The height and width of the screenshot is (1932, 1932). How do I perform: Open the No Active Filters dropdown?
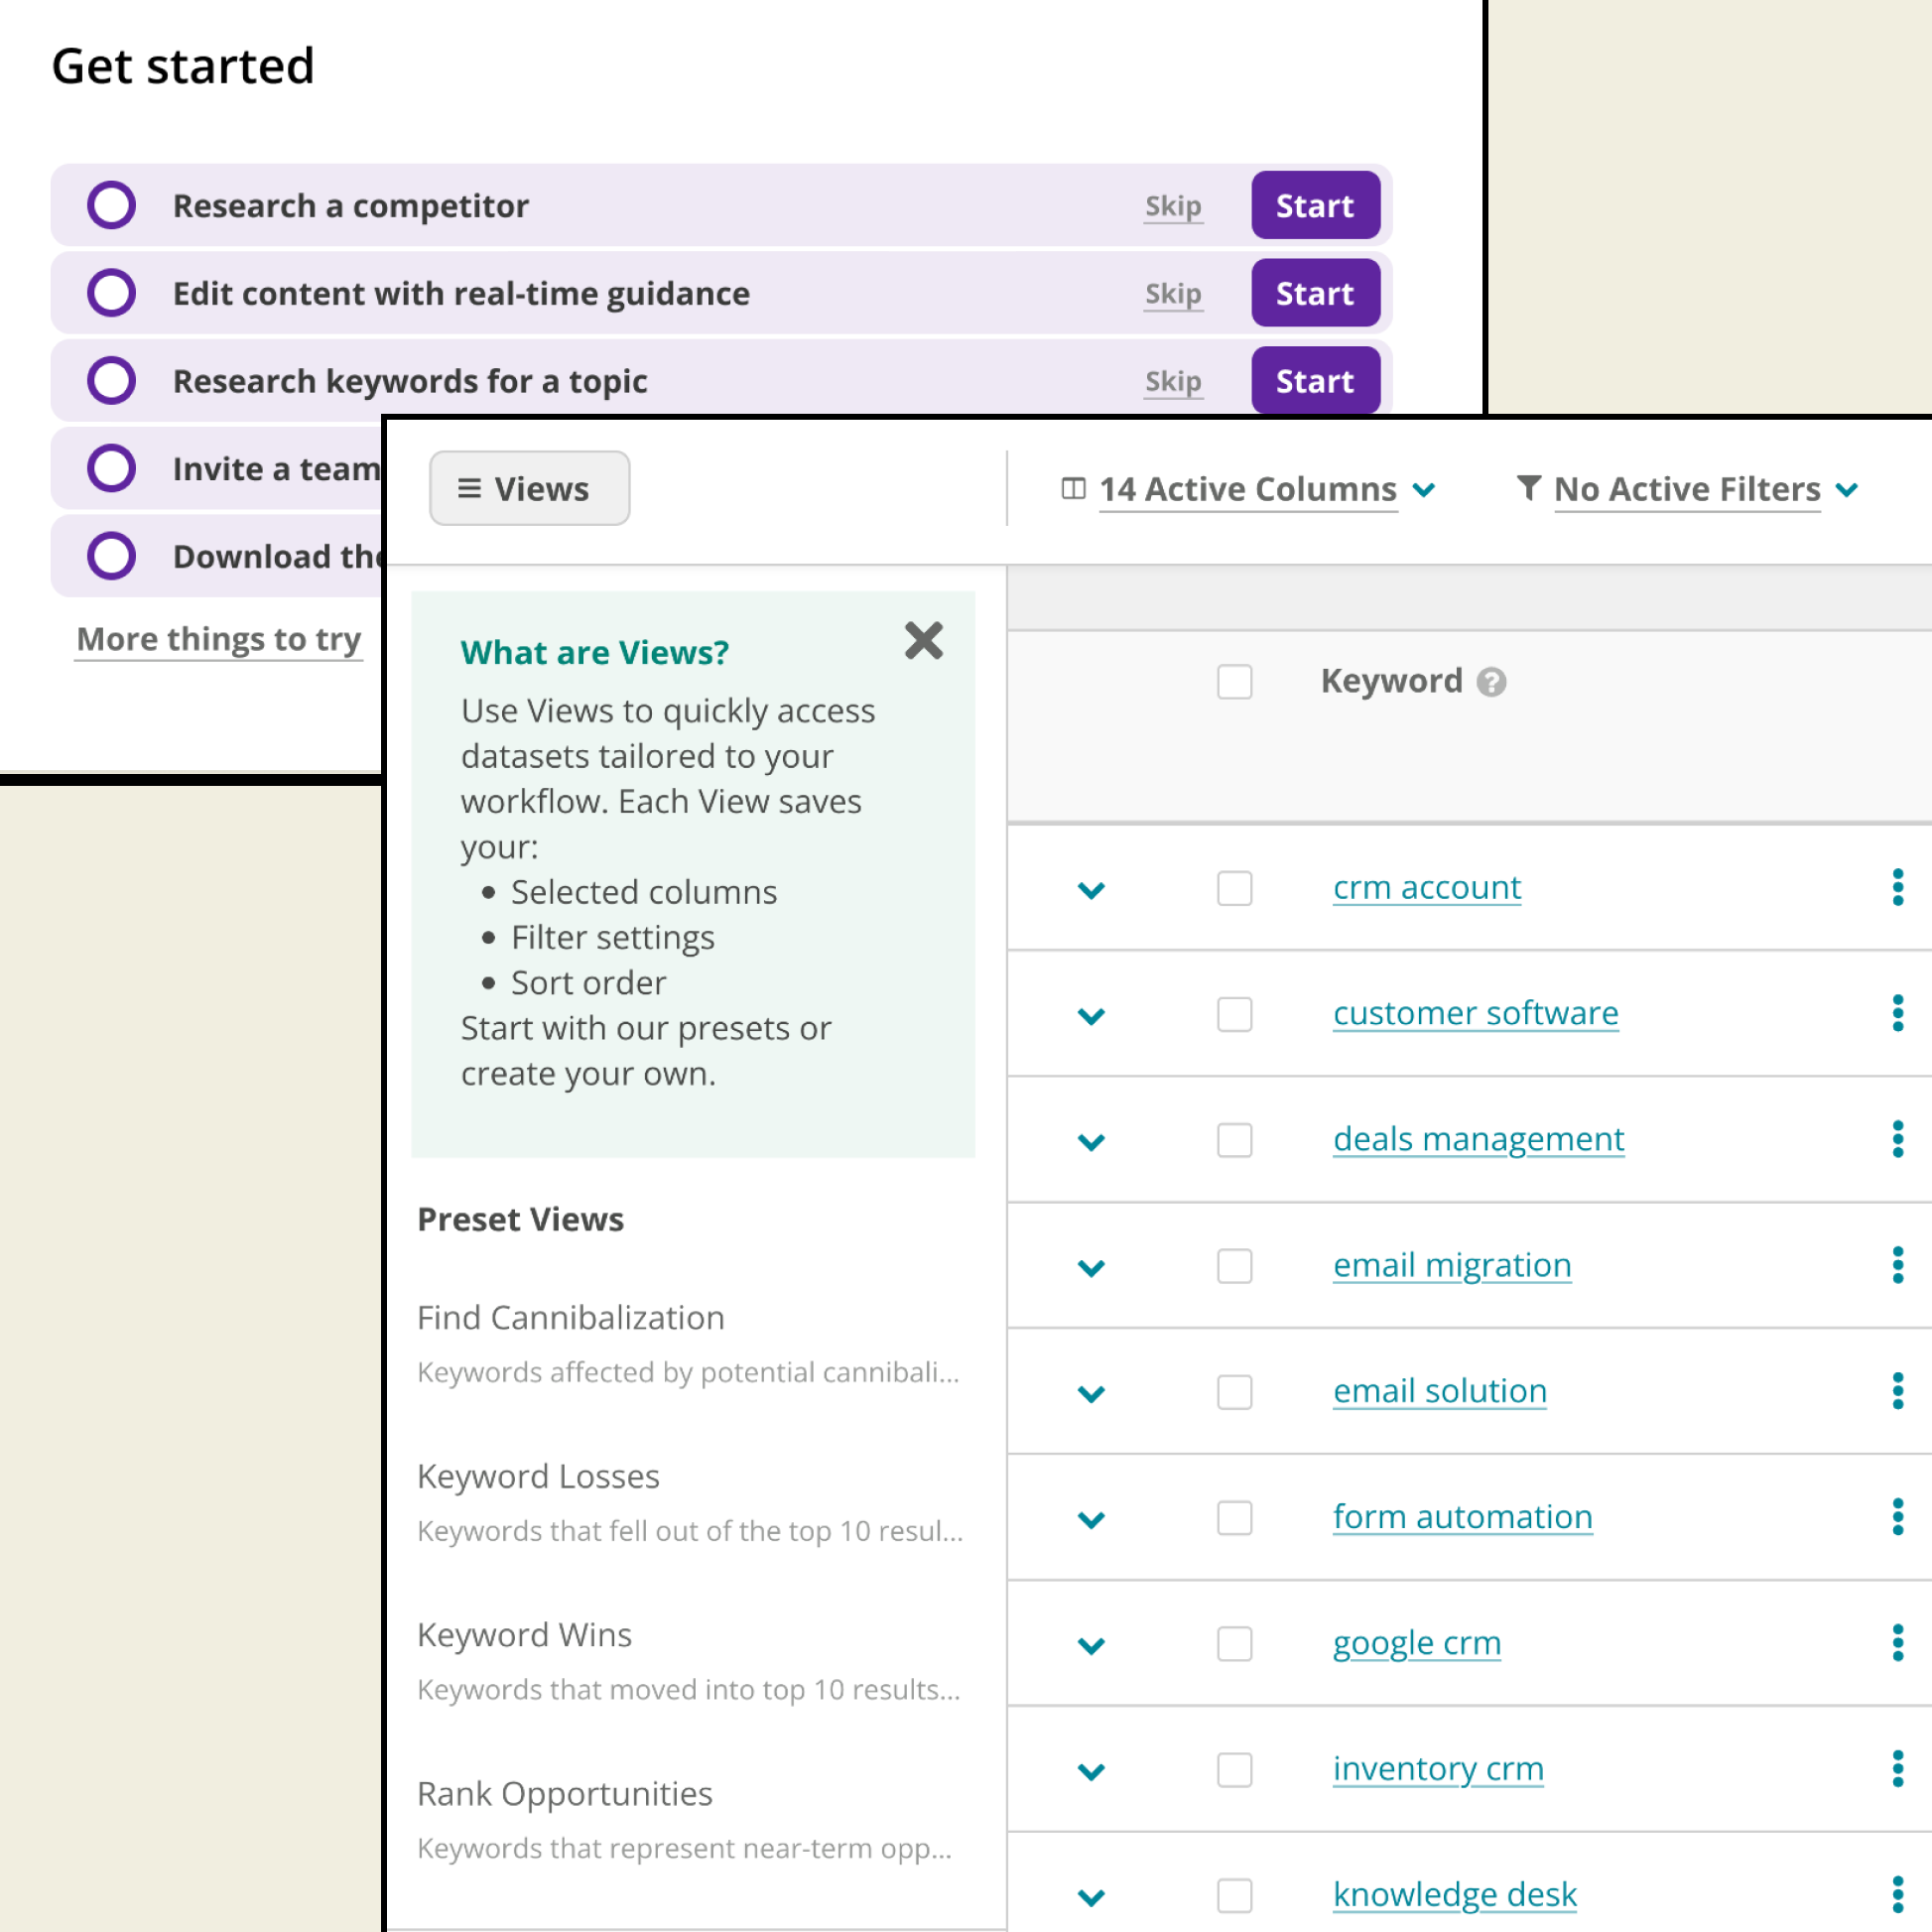(1687, 489)
